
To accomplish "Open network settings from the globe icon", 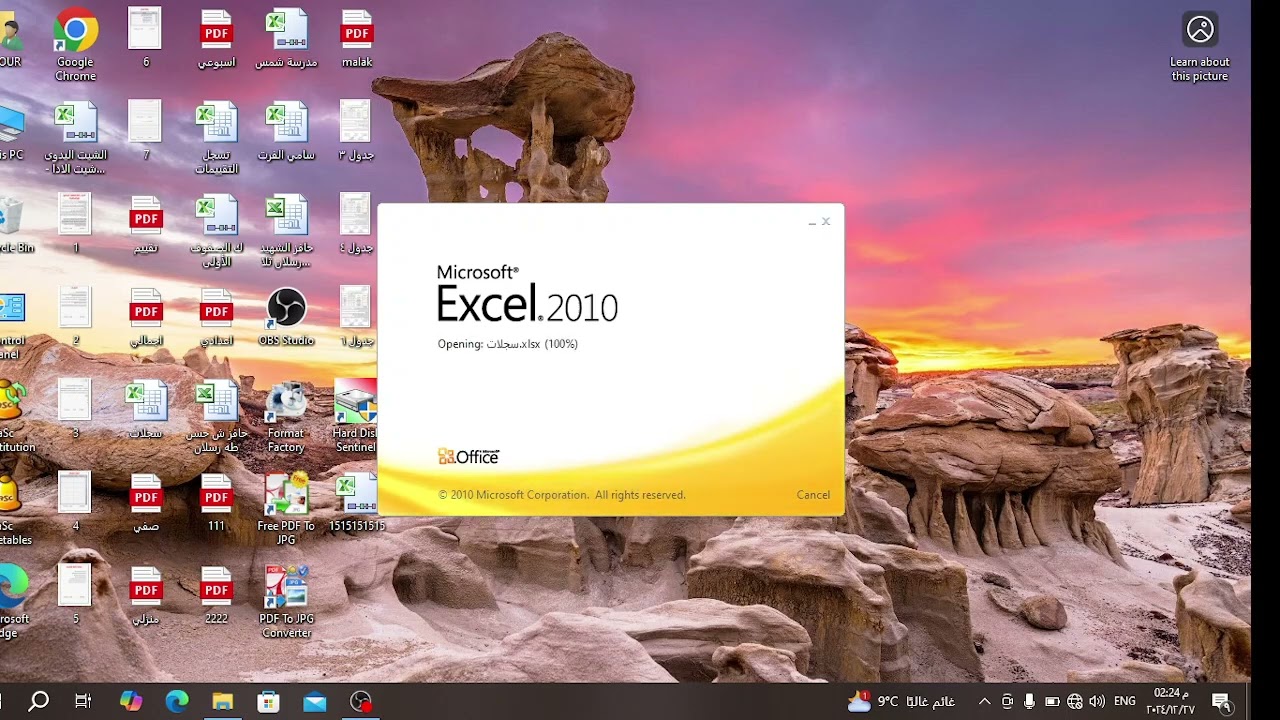I will [1075, 701].
